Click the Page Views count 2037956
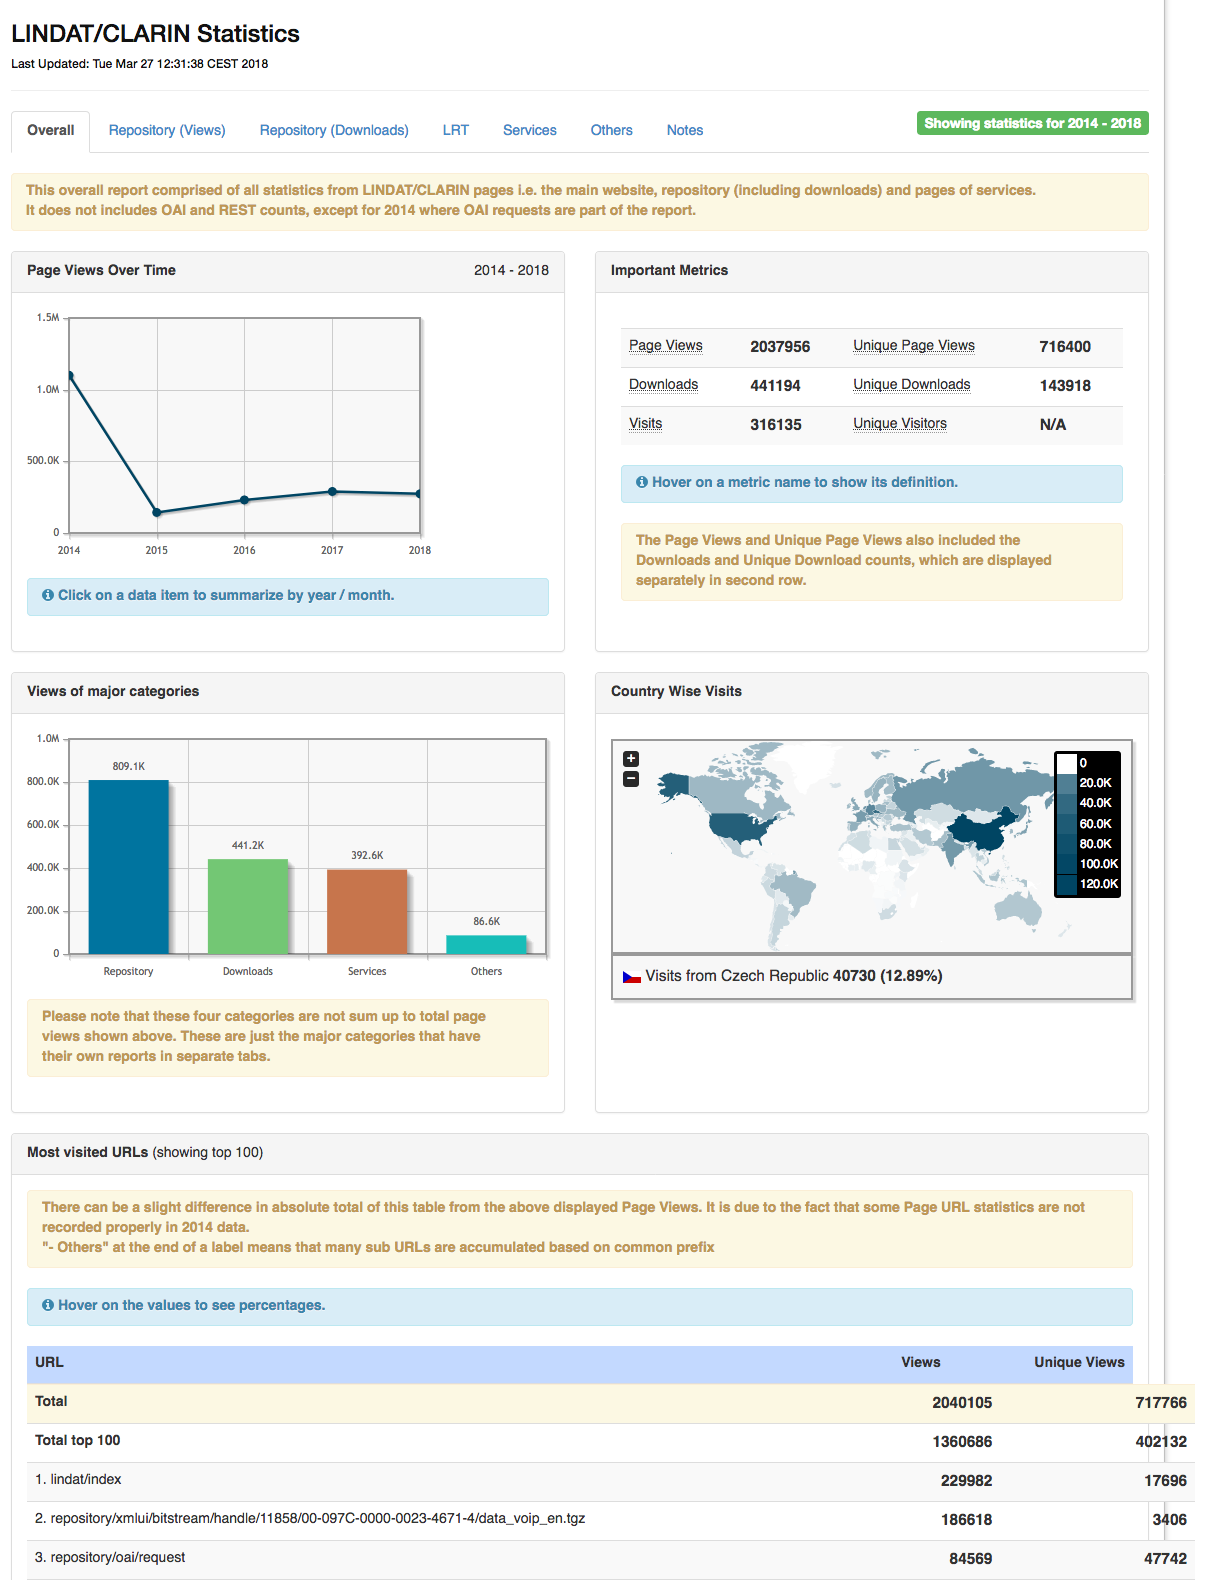Image resolution: width=1208 pixels, height=1580 pixels. pyautogui.click(x=780, y=347)
